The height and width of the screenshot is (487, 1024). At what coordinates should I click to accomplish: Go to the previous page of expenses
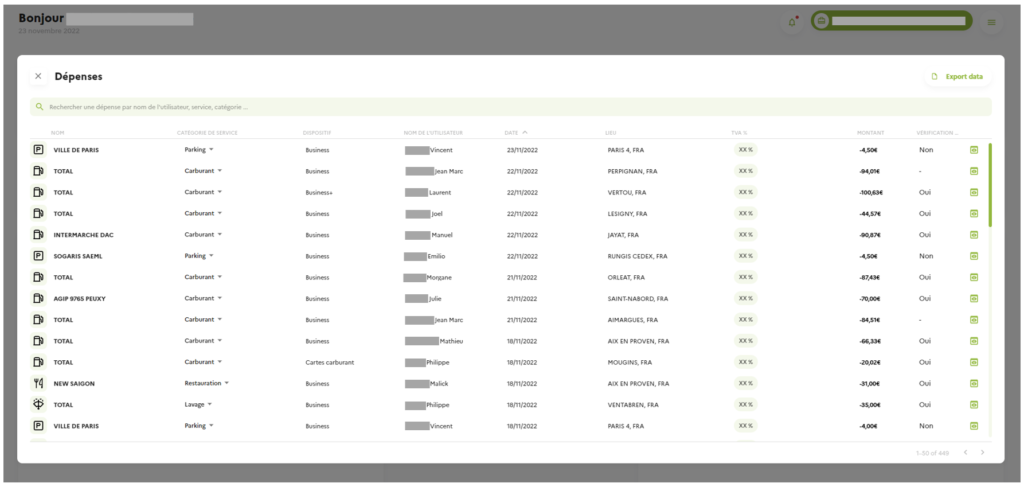pyautogui.click(x=965, y=452)
